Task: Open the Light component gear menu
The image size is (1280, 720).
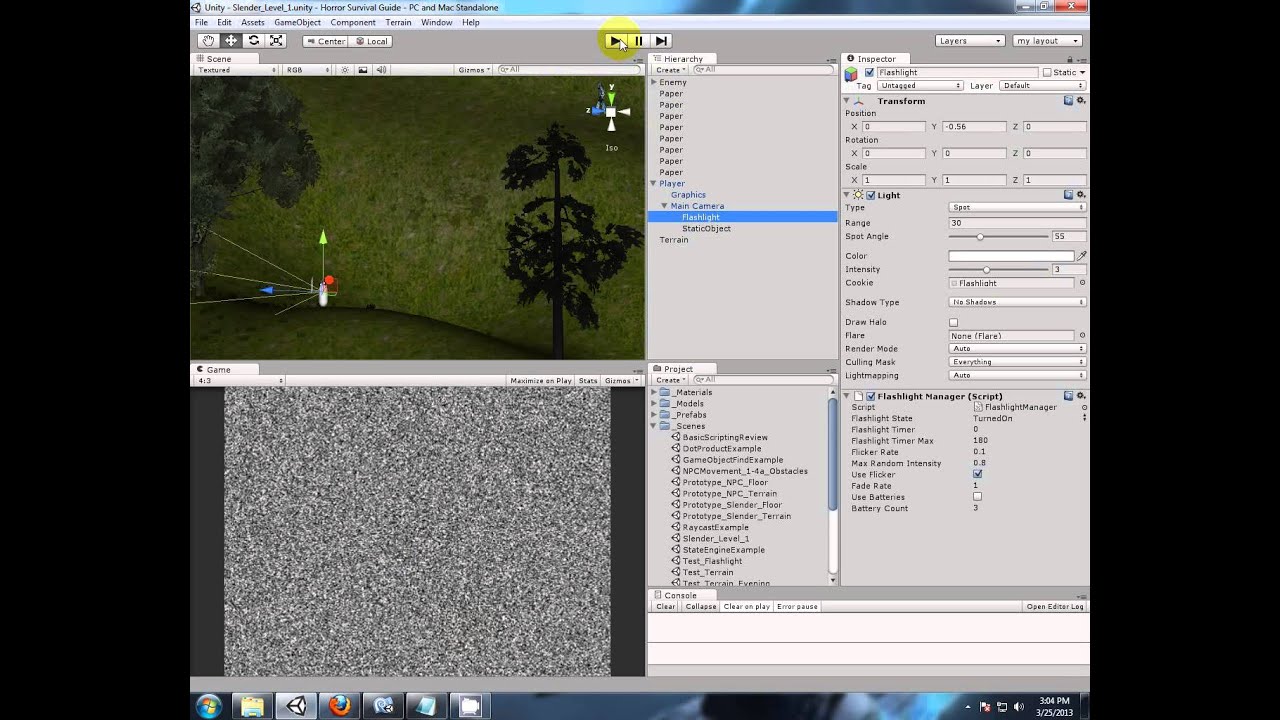Action: coord(1080,195)
